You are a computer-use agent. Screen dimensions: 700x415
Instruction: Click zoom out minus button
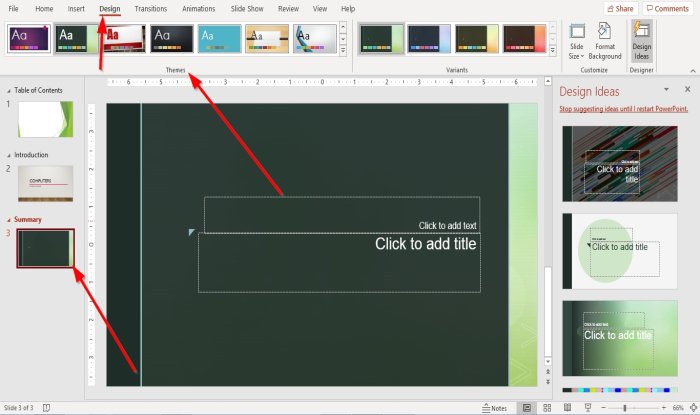604,408
